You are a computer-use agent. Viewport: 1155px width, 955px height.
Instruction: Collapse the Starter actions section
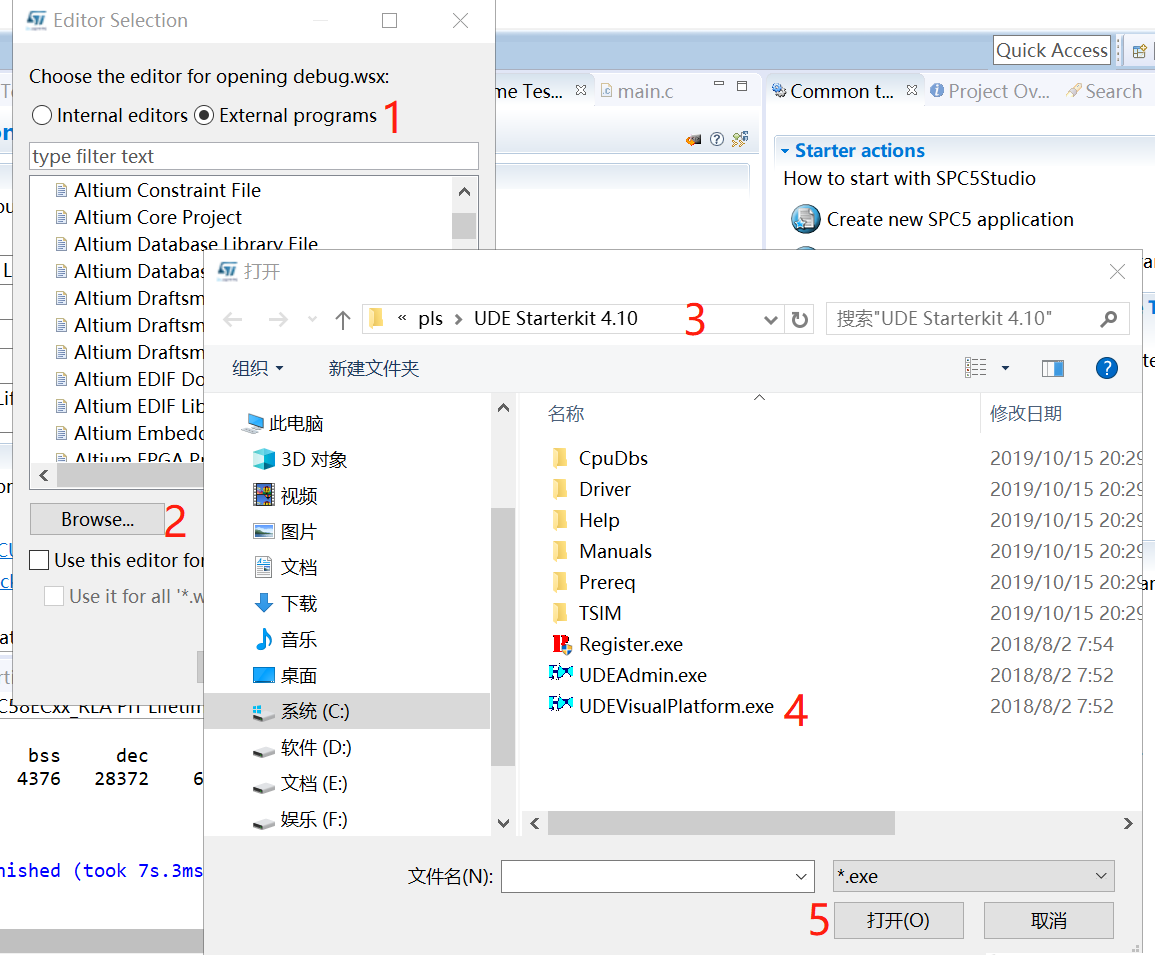click(x=785, y=150)
